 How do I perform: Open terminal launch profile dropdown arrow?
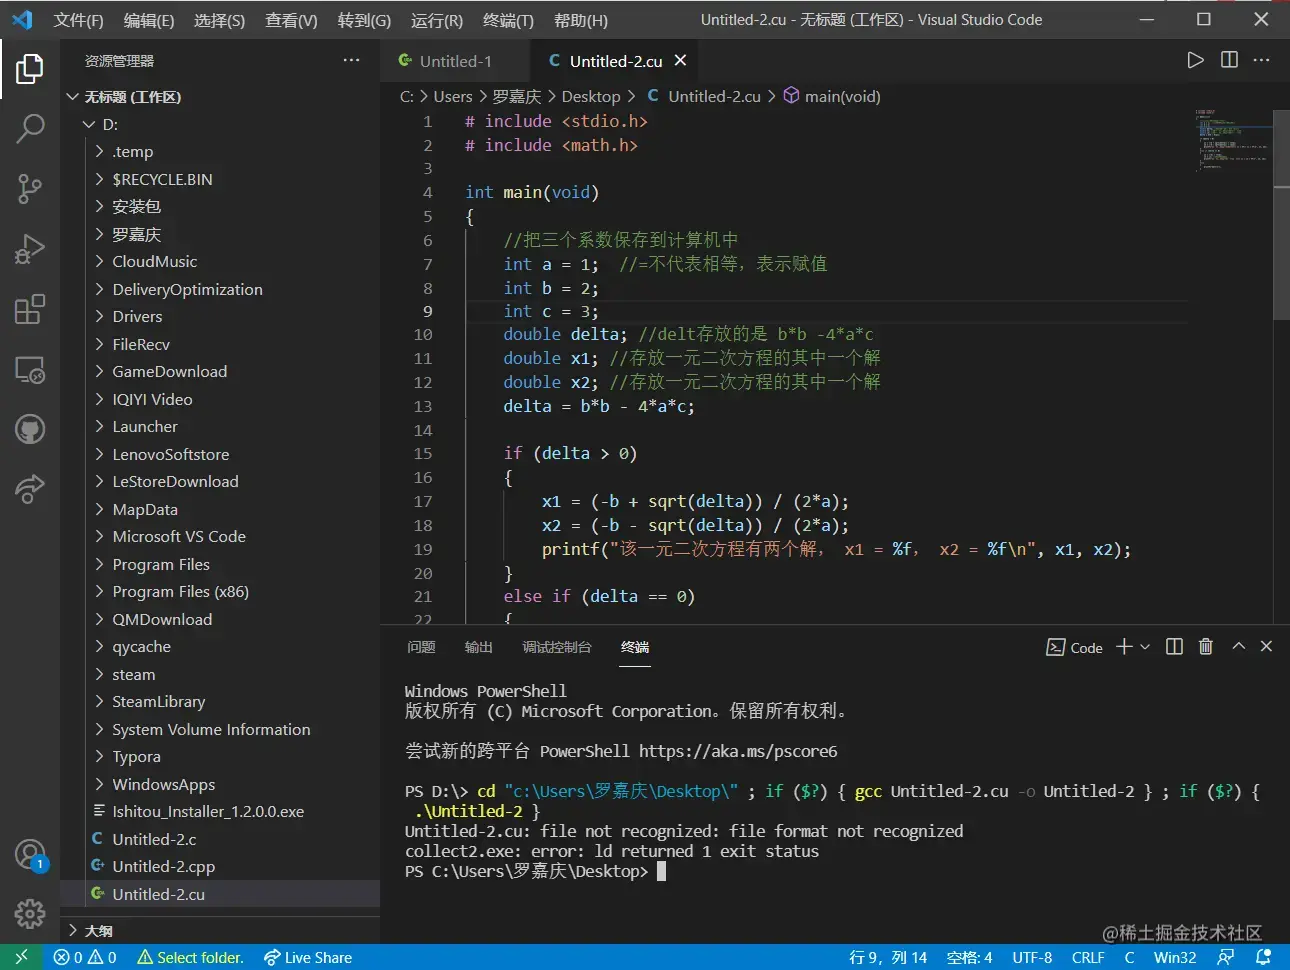pyautogui.click(x=1145, y=647)
